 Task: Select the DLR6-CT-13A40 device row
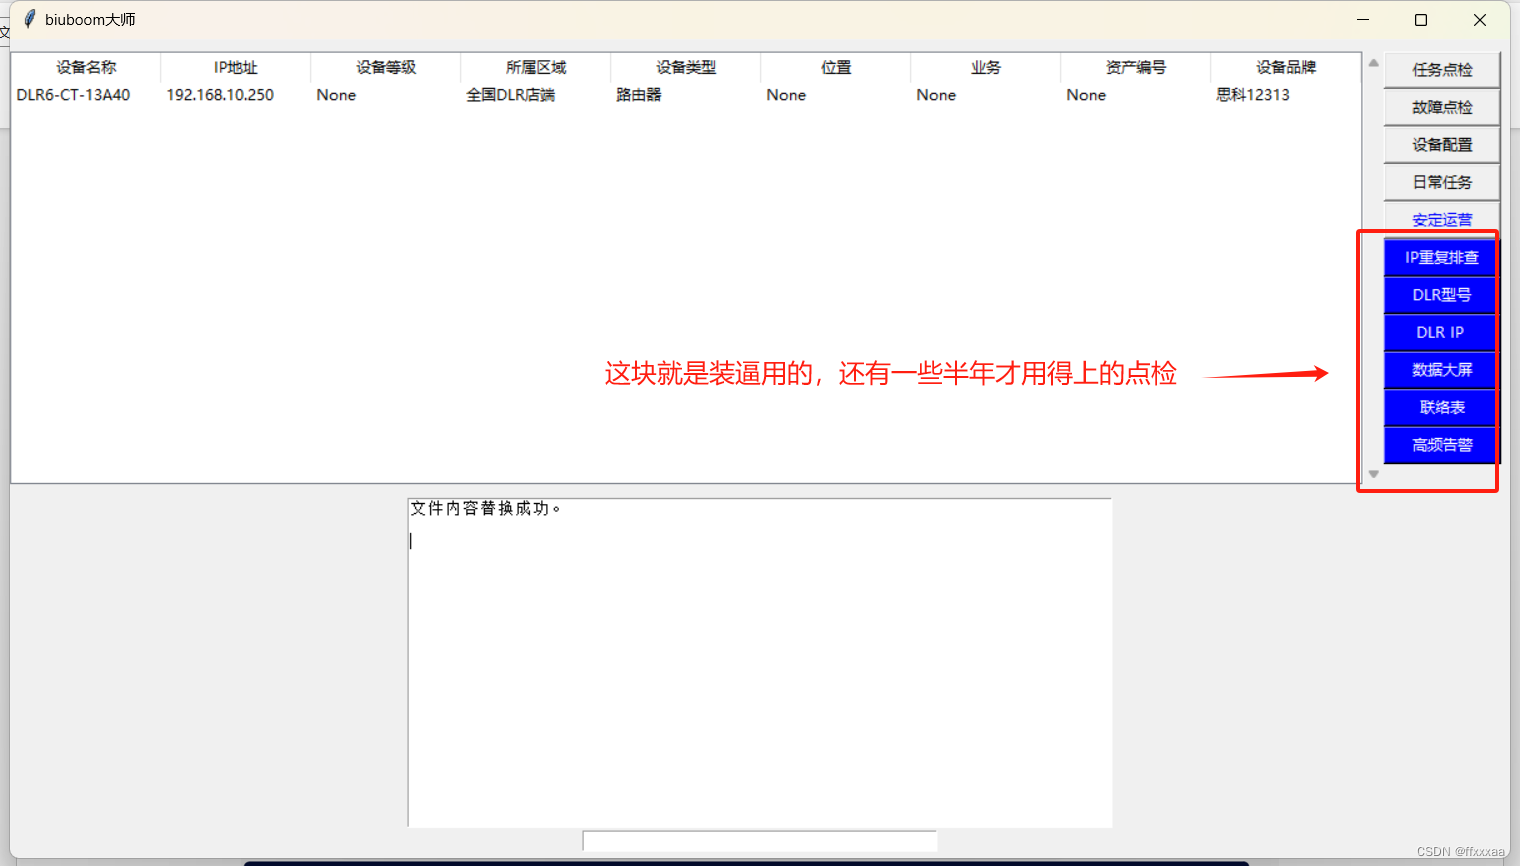[686, 95]
